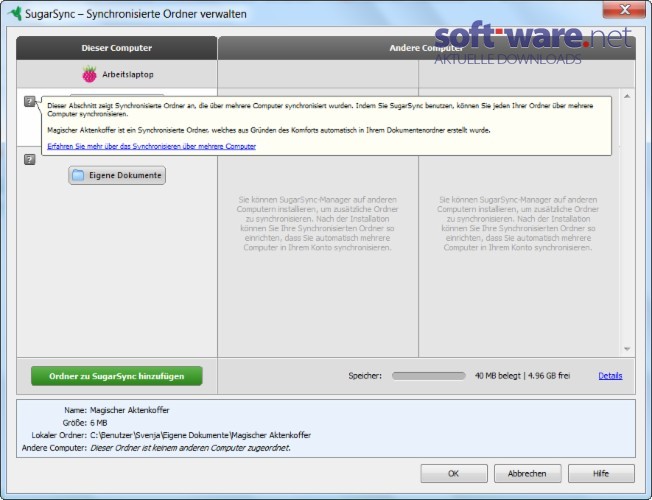Open the Details storage link
The height and width of the screenshot is (500, 652).
click(x=610, y=376)
